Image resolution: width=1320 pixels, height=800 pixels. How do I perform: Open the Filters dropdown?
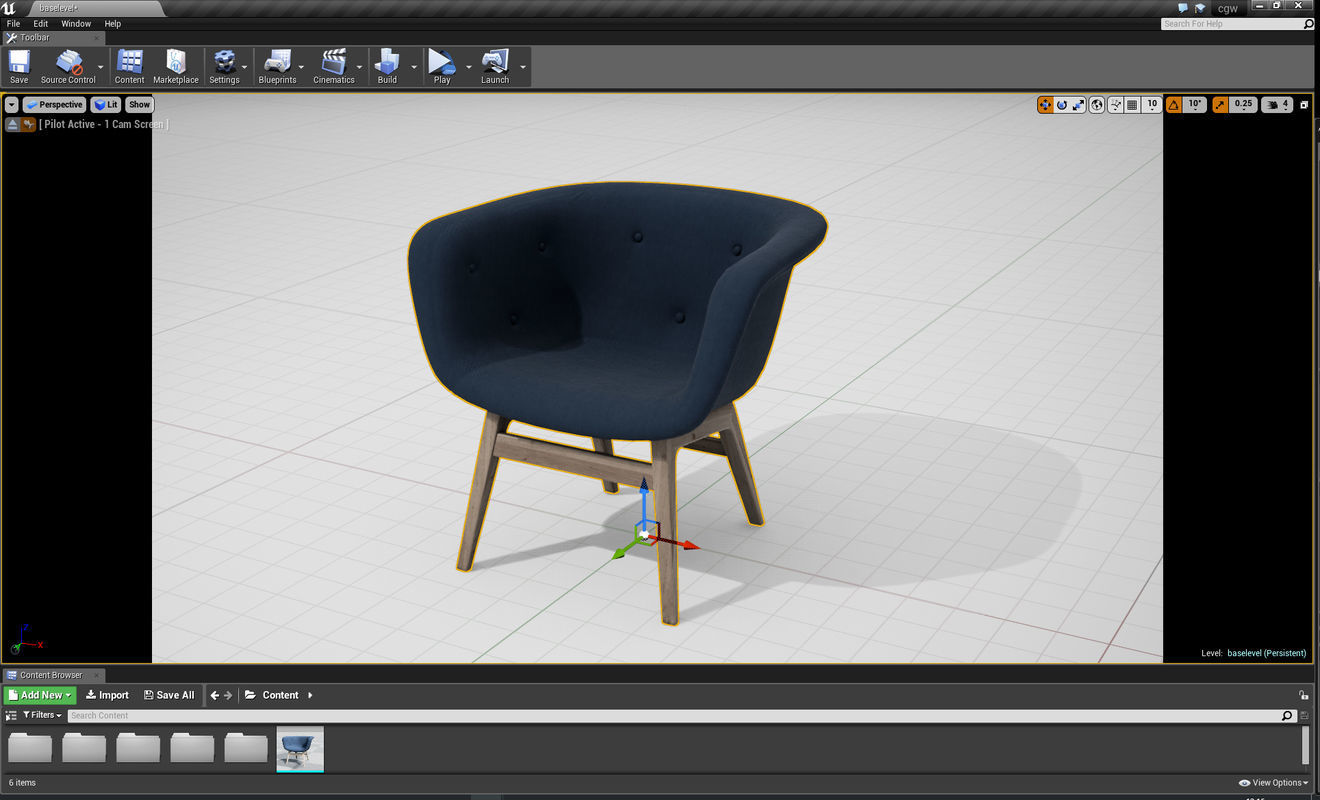pyautogui.click(x=42, y=715)
